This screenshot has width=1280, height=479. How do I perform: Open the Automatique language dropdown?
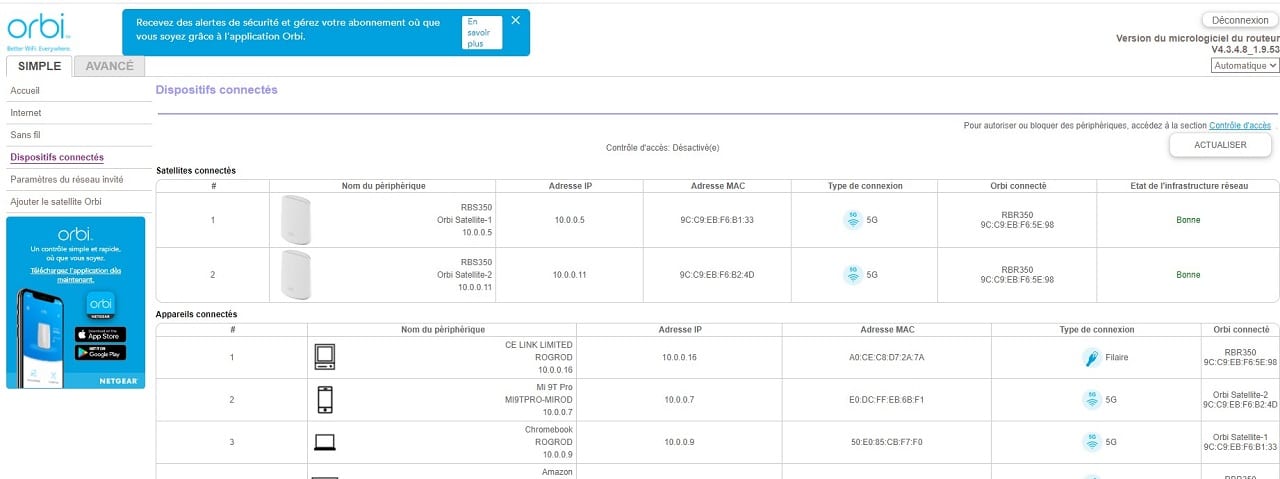pos(1245,66)
